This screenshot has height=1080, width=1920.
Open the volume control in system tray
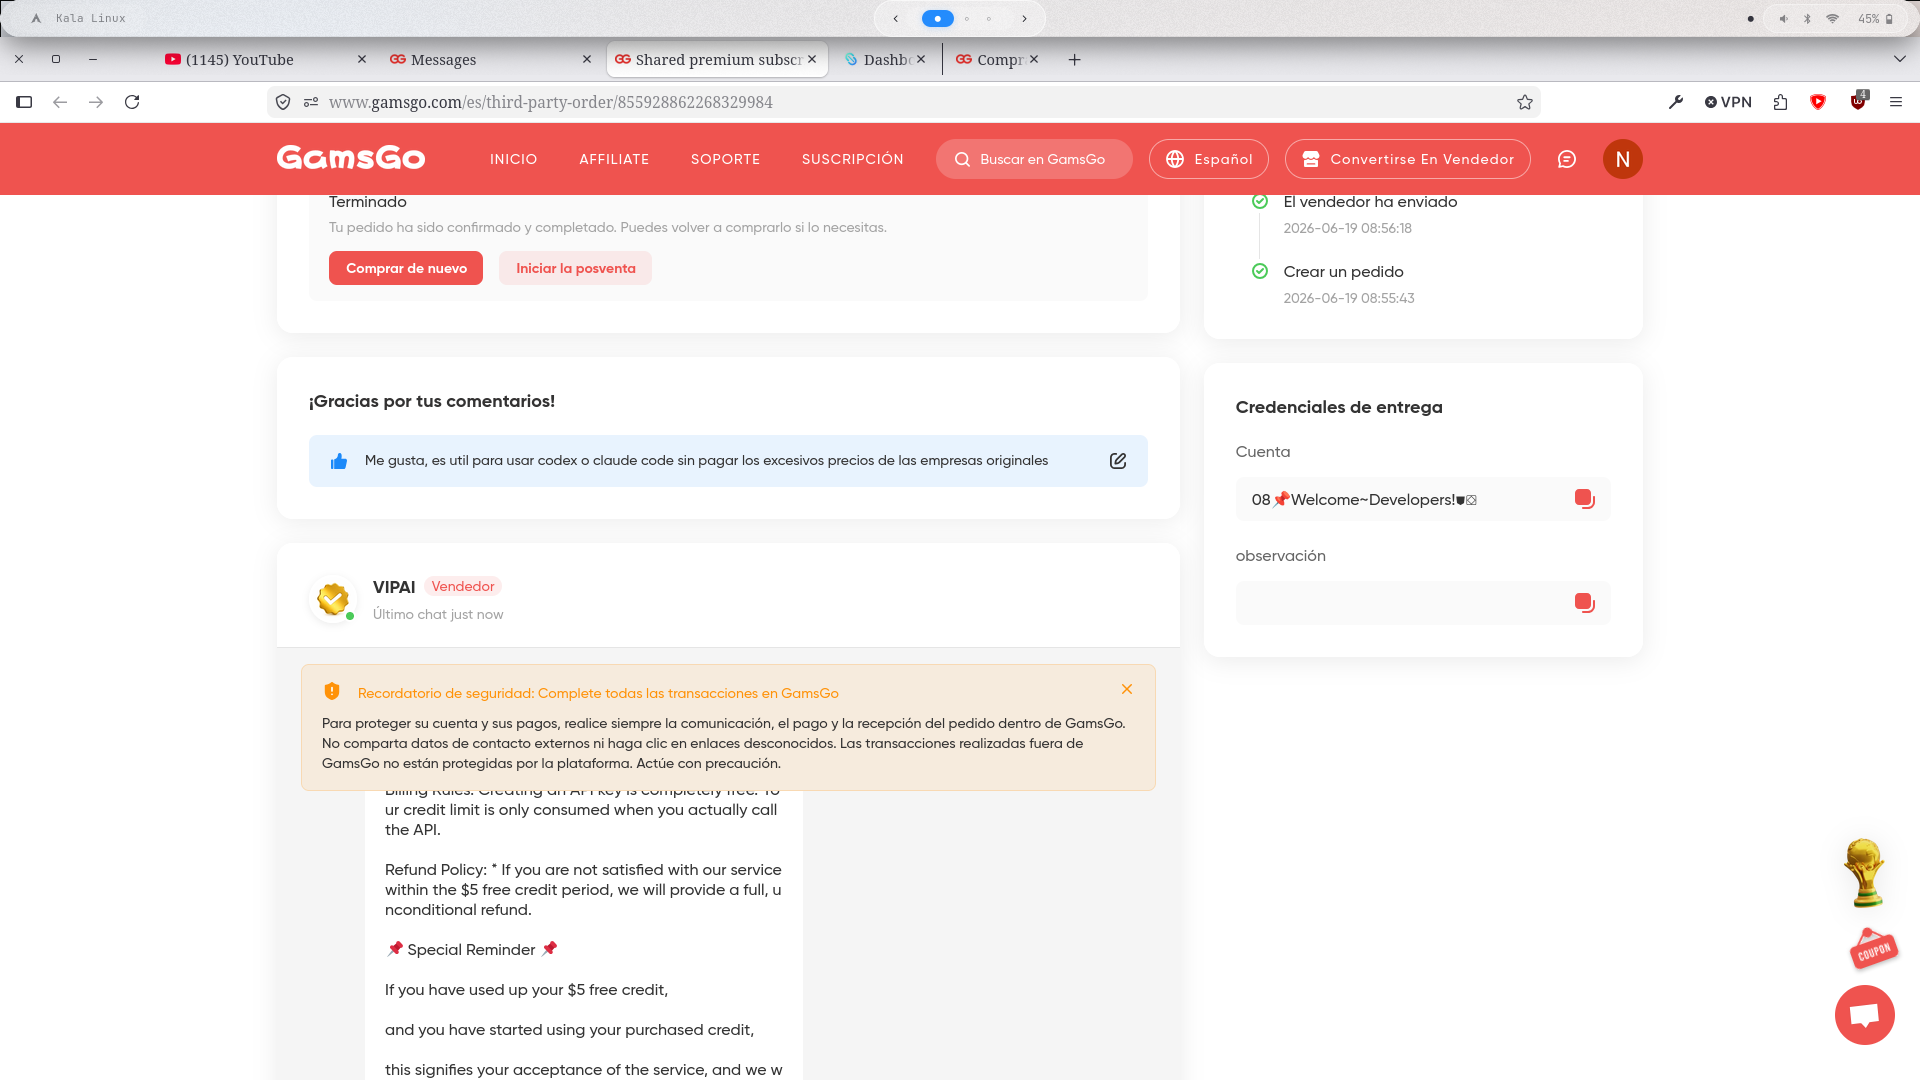pos(1783,18)
